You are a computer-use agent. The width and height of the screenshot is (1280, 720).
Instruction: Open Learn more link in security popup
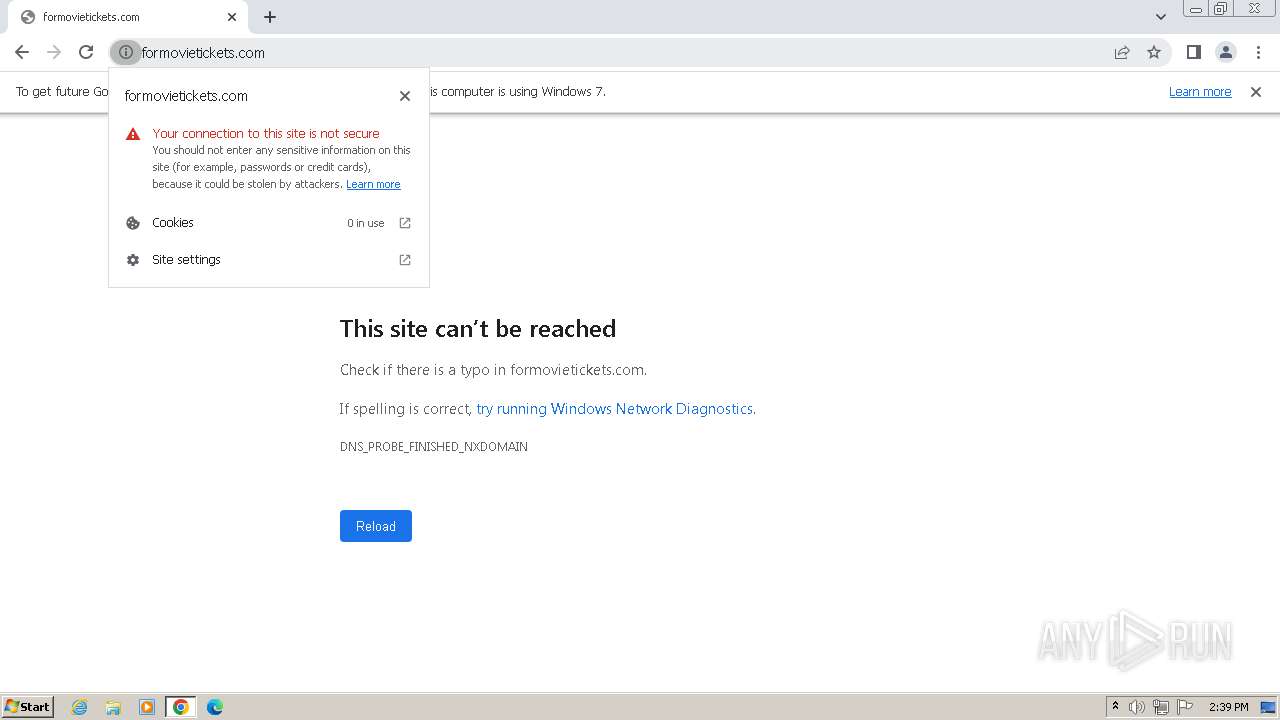373,184
